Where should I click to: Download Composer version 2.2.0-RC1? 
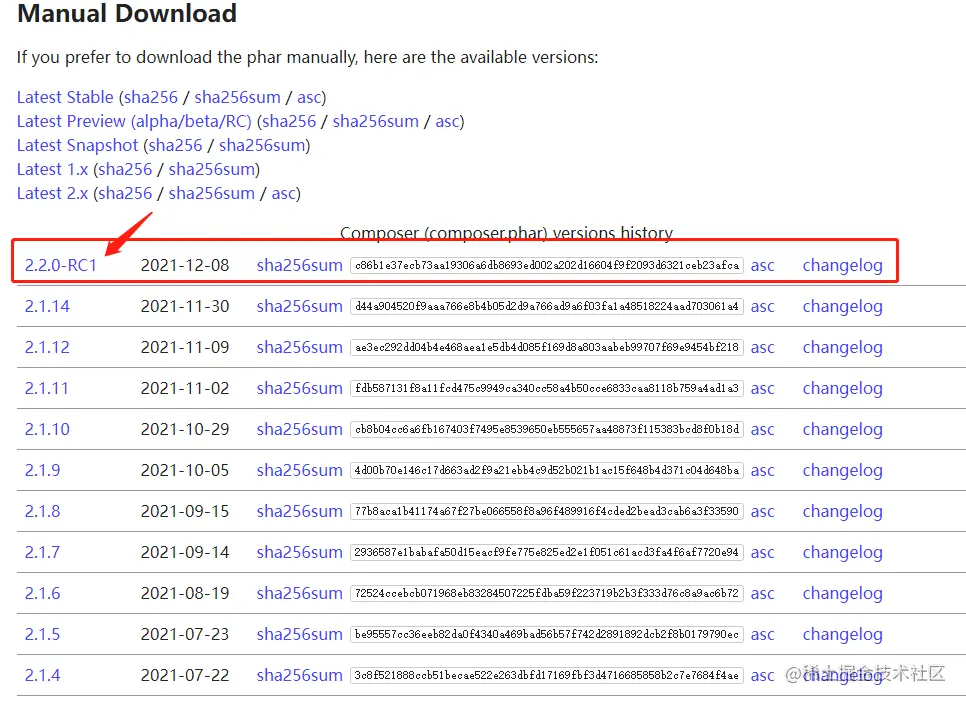pos(61,265)
